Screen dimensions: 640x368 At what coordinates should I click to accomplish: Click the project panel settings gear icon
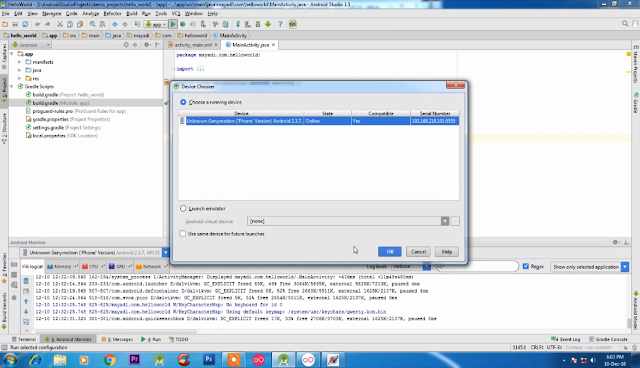[x=147, y=45]
